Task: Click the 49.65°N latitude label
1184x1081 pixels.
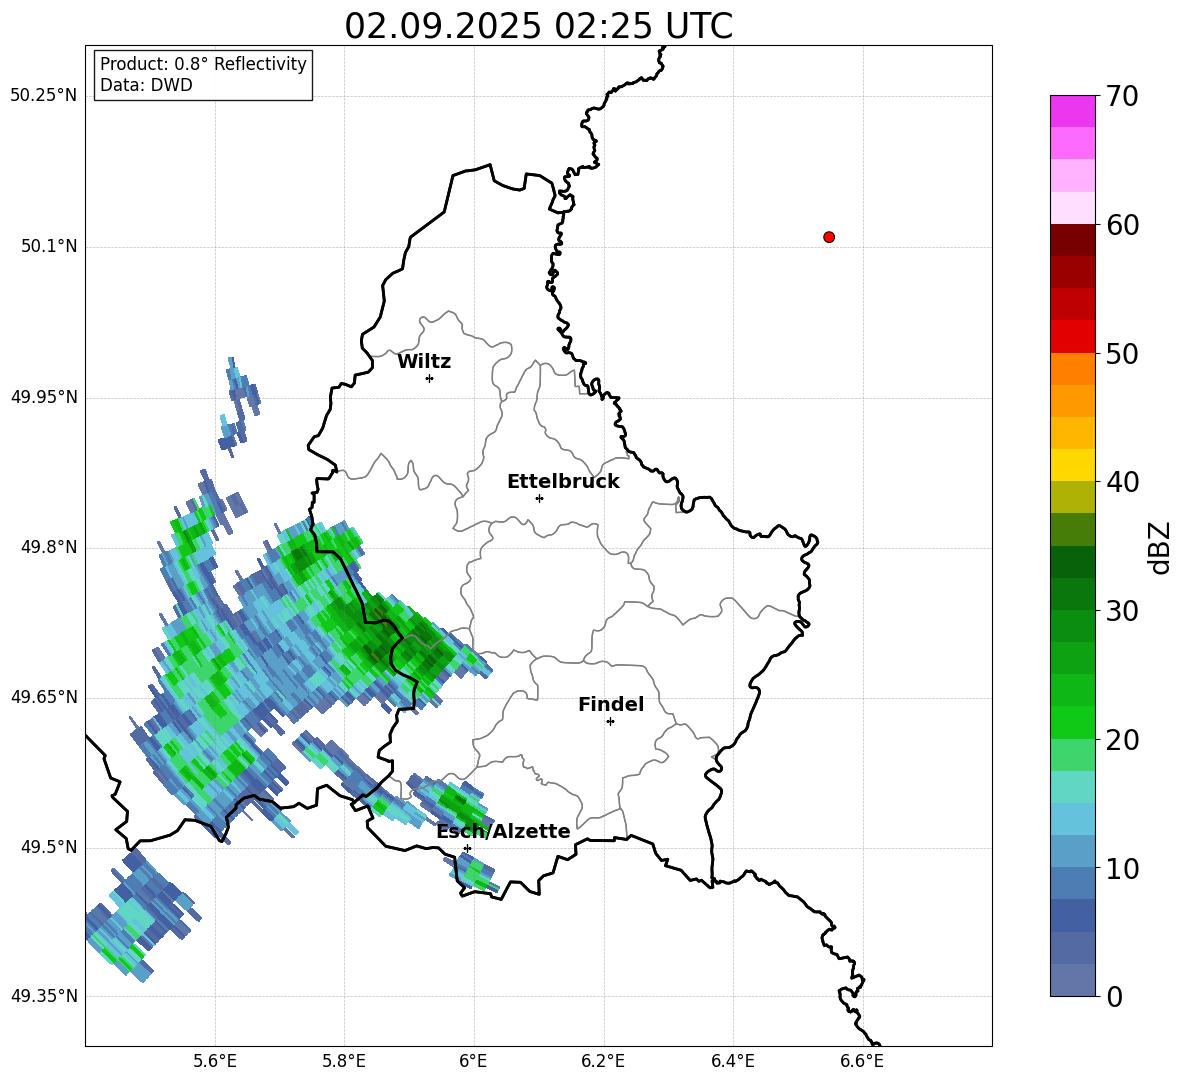Action: point(44,698)
